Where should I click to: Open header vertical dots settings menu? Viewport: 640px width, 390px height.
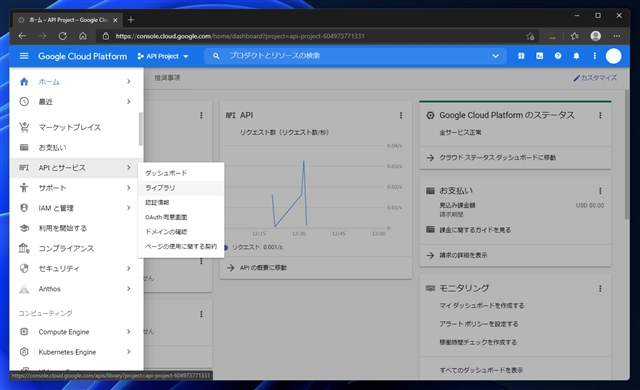click(595, 56)
